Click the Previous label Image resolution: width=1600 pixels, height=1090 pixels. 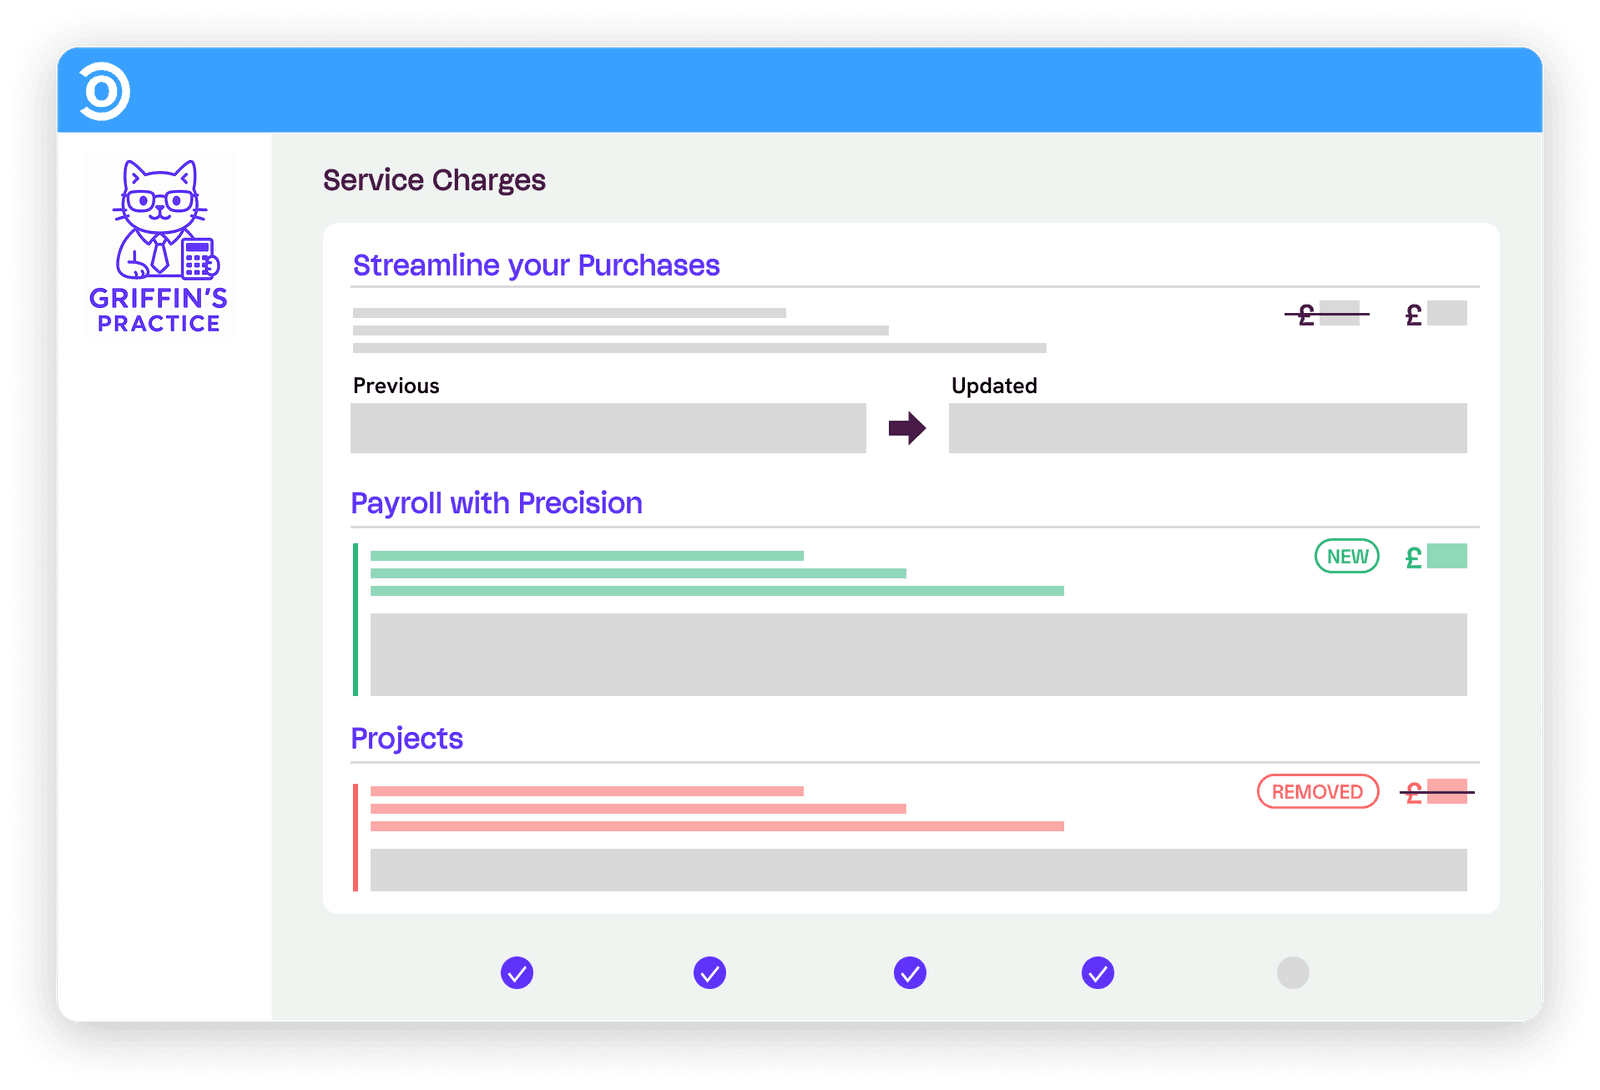click(x=396, y=386)
